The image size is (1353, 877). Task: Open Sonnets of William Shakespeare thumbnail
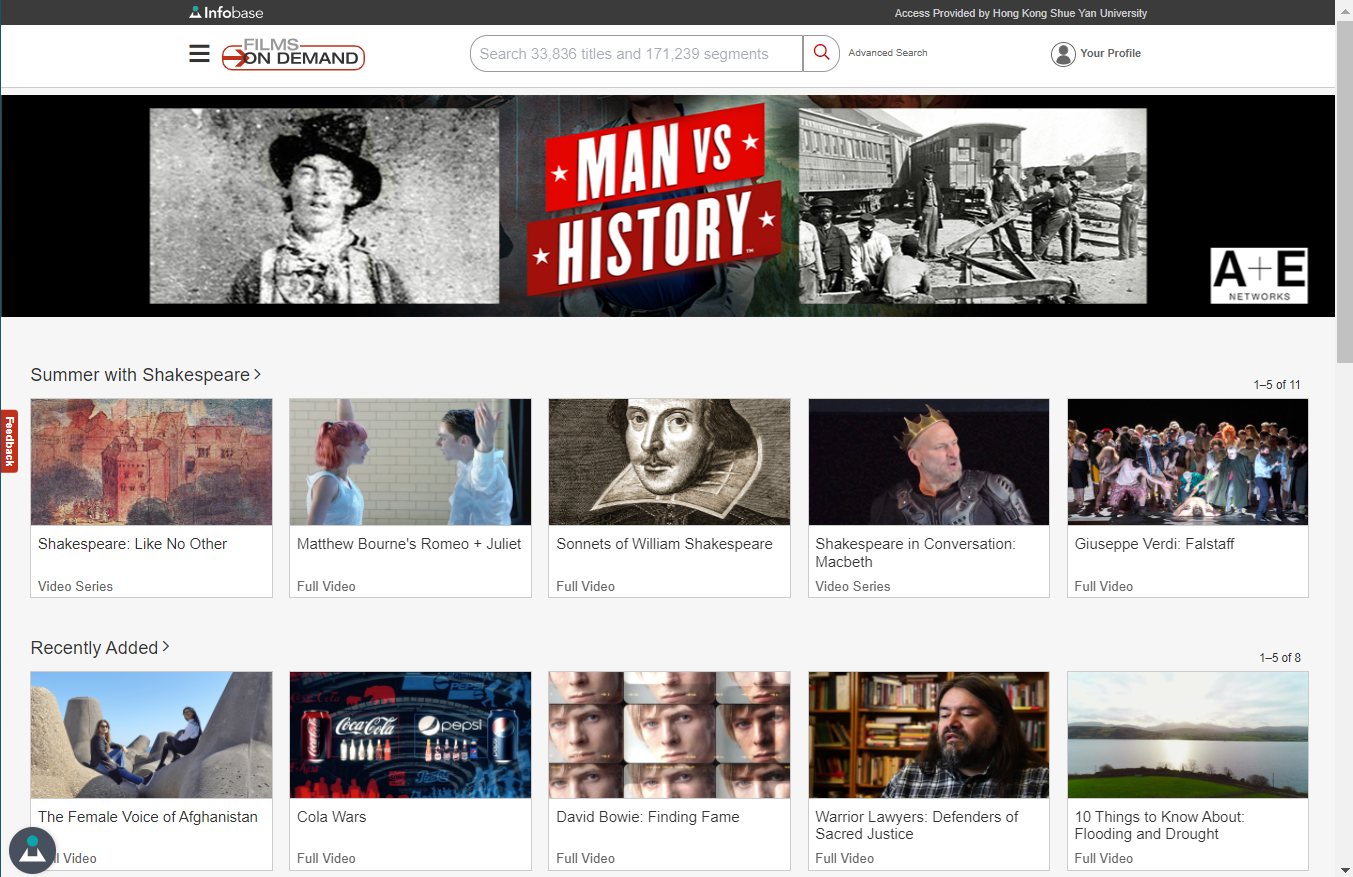tap(669, 462)
